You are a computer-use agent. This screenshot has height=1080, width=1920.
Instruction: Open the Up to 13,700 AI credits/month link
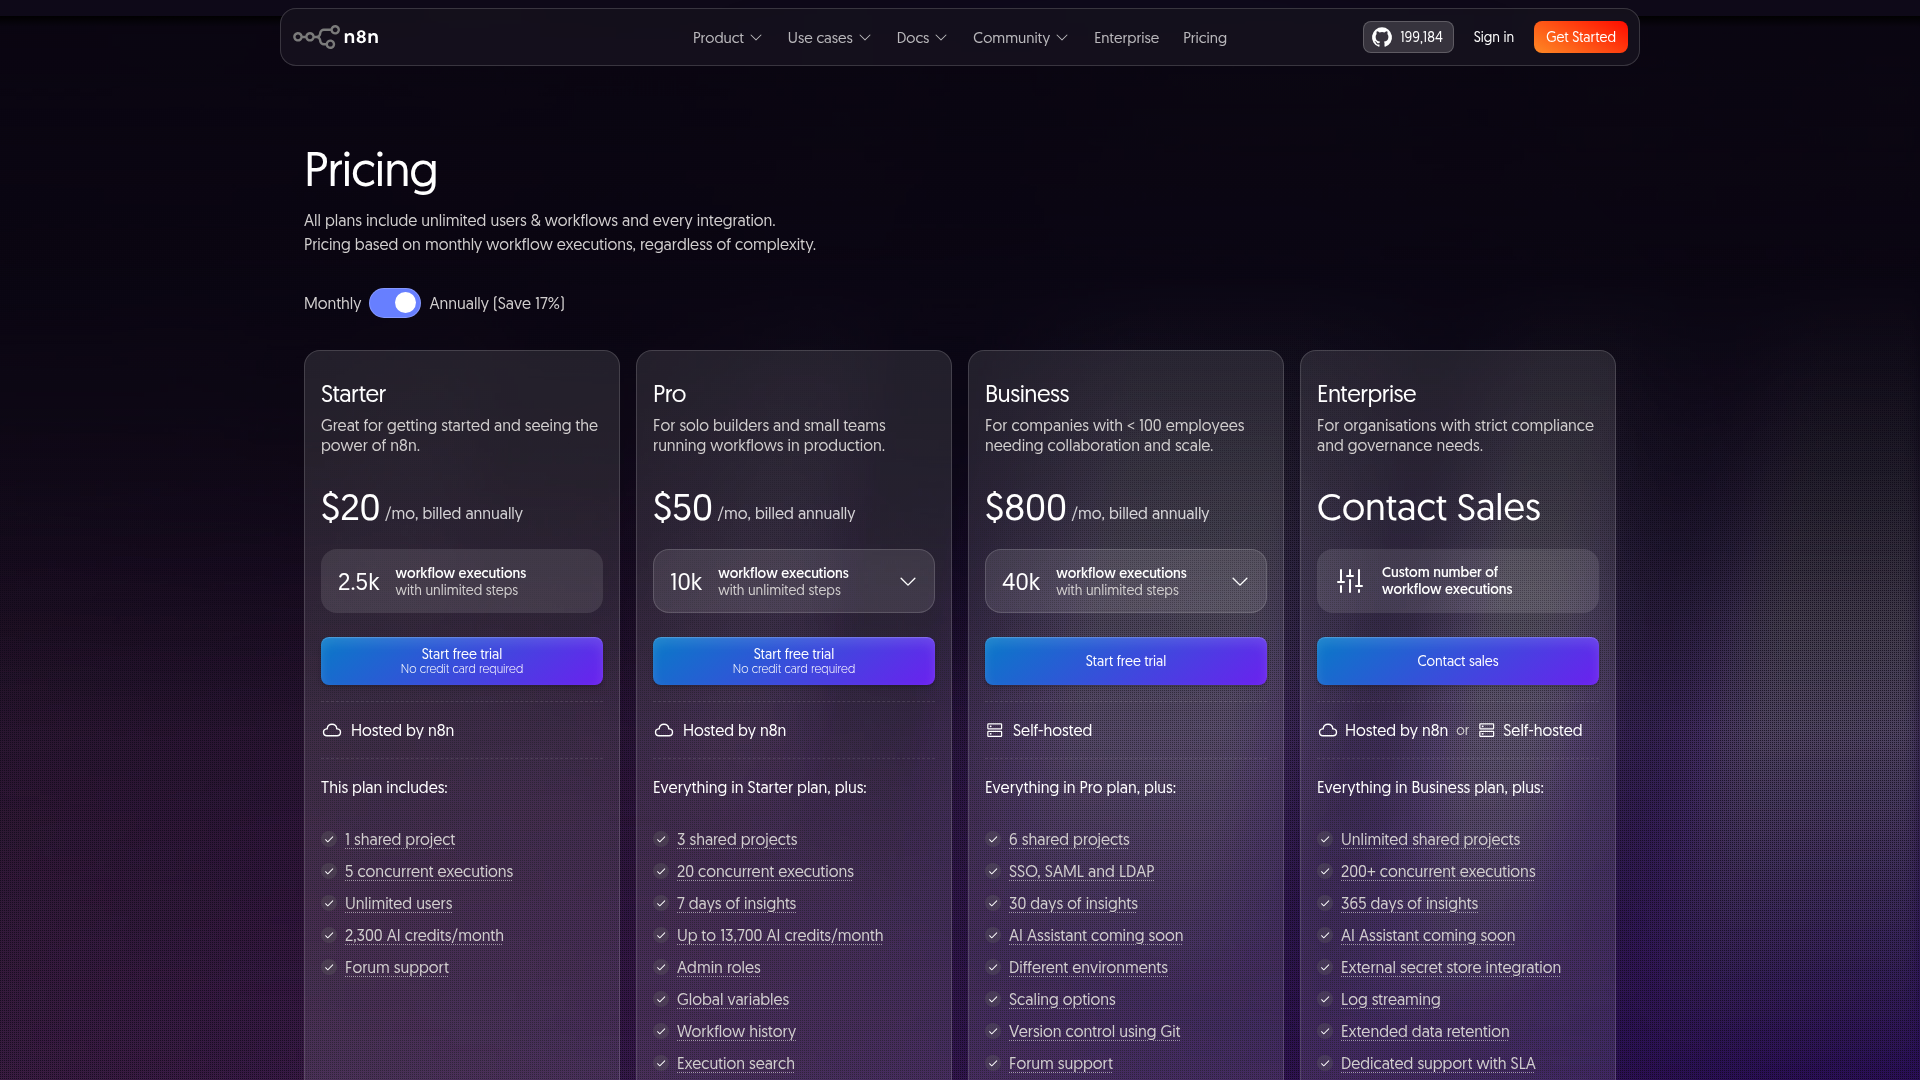coord(780,935)
